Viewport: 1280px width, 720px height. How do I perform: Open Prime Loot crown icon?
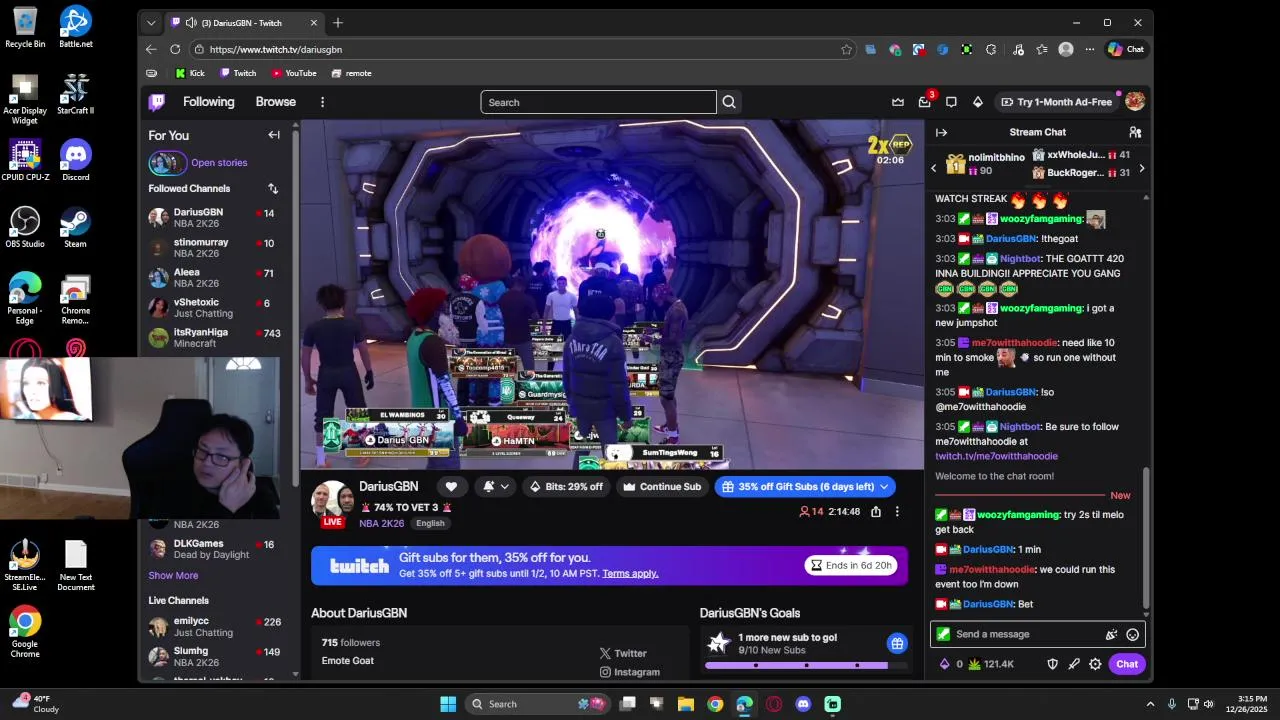click(898, 102)
